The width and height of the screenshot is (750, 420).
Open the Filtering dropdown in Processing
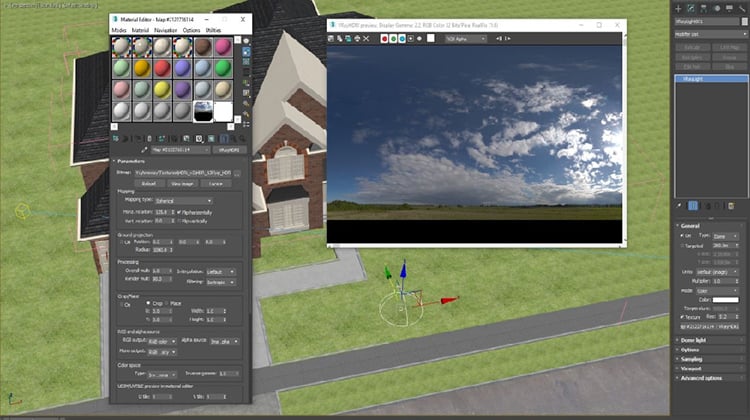[221, 282]
